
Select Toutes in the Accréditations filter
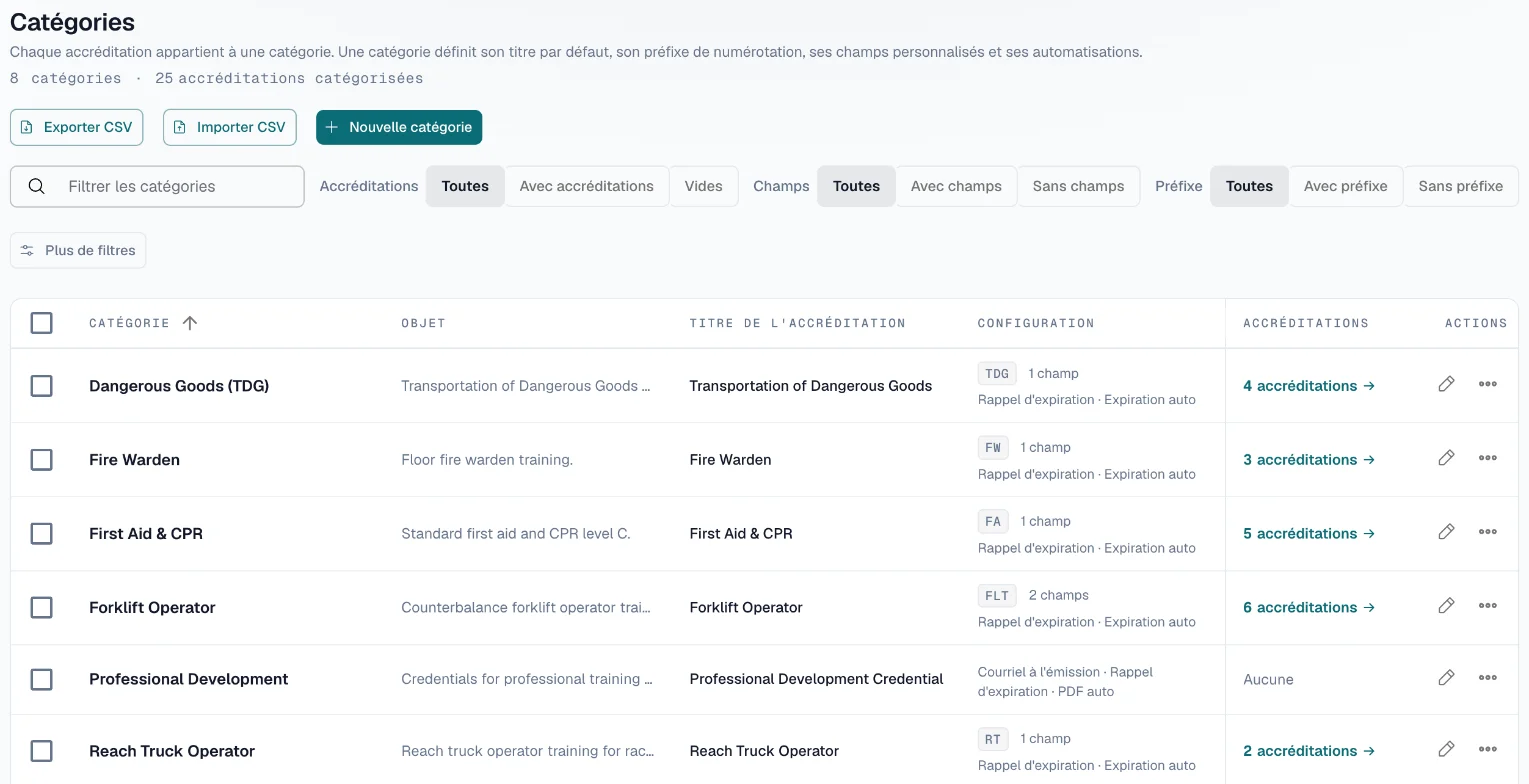[x=465, y=186]
